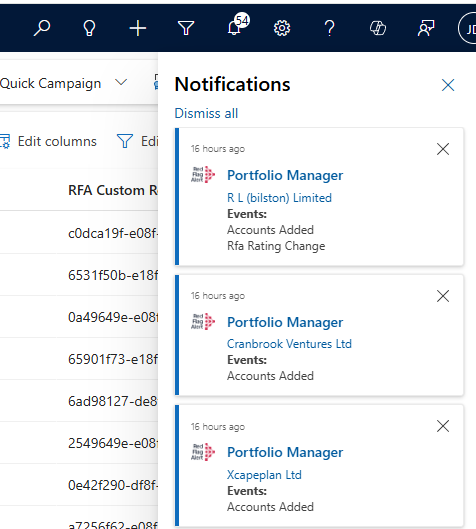Click Red Flag Alert logo in Xcapeplan card

(x=203, y=452)
